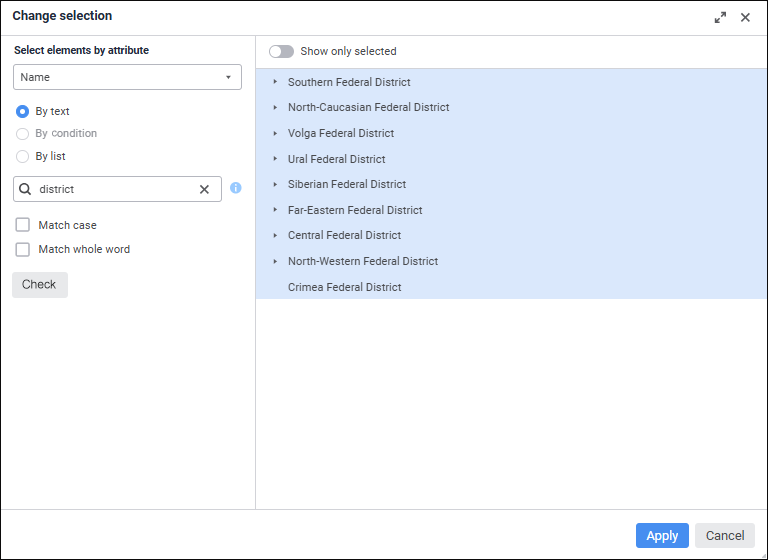Expand Southern Federal District node

(275, 82)
